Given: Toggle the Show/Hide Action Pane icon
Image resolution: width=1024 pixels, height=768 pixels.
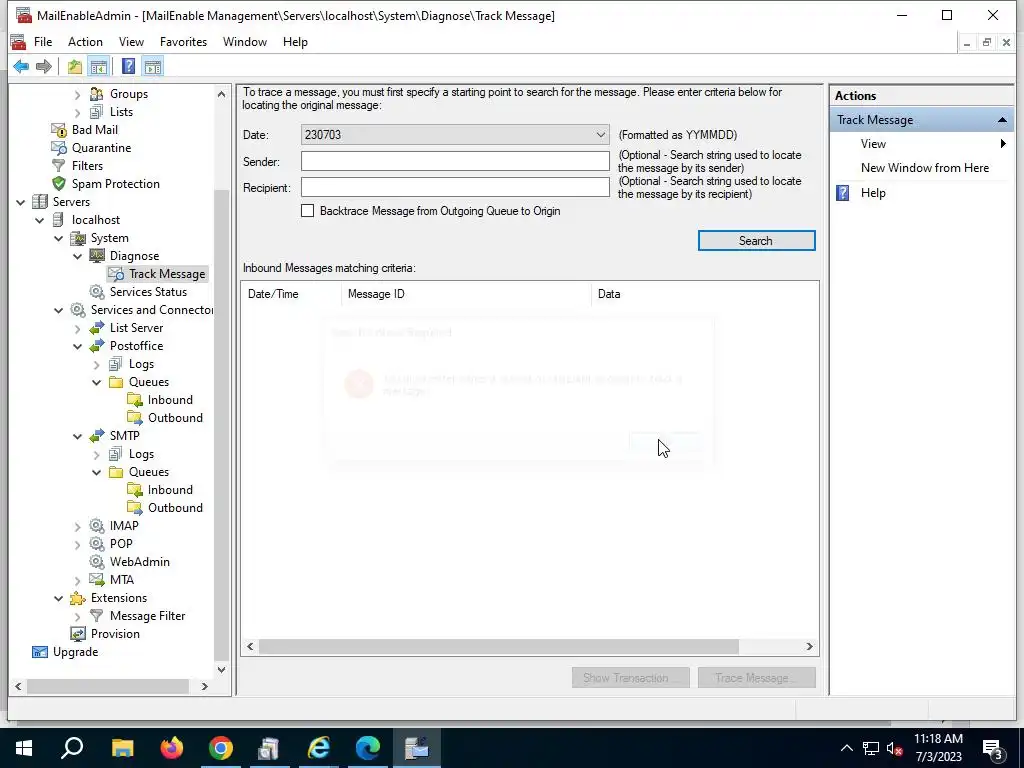Looking at the screenshot, I should pyautogui.click(x=153, y=67).
